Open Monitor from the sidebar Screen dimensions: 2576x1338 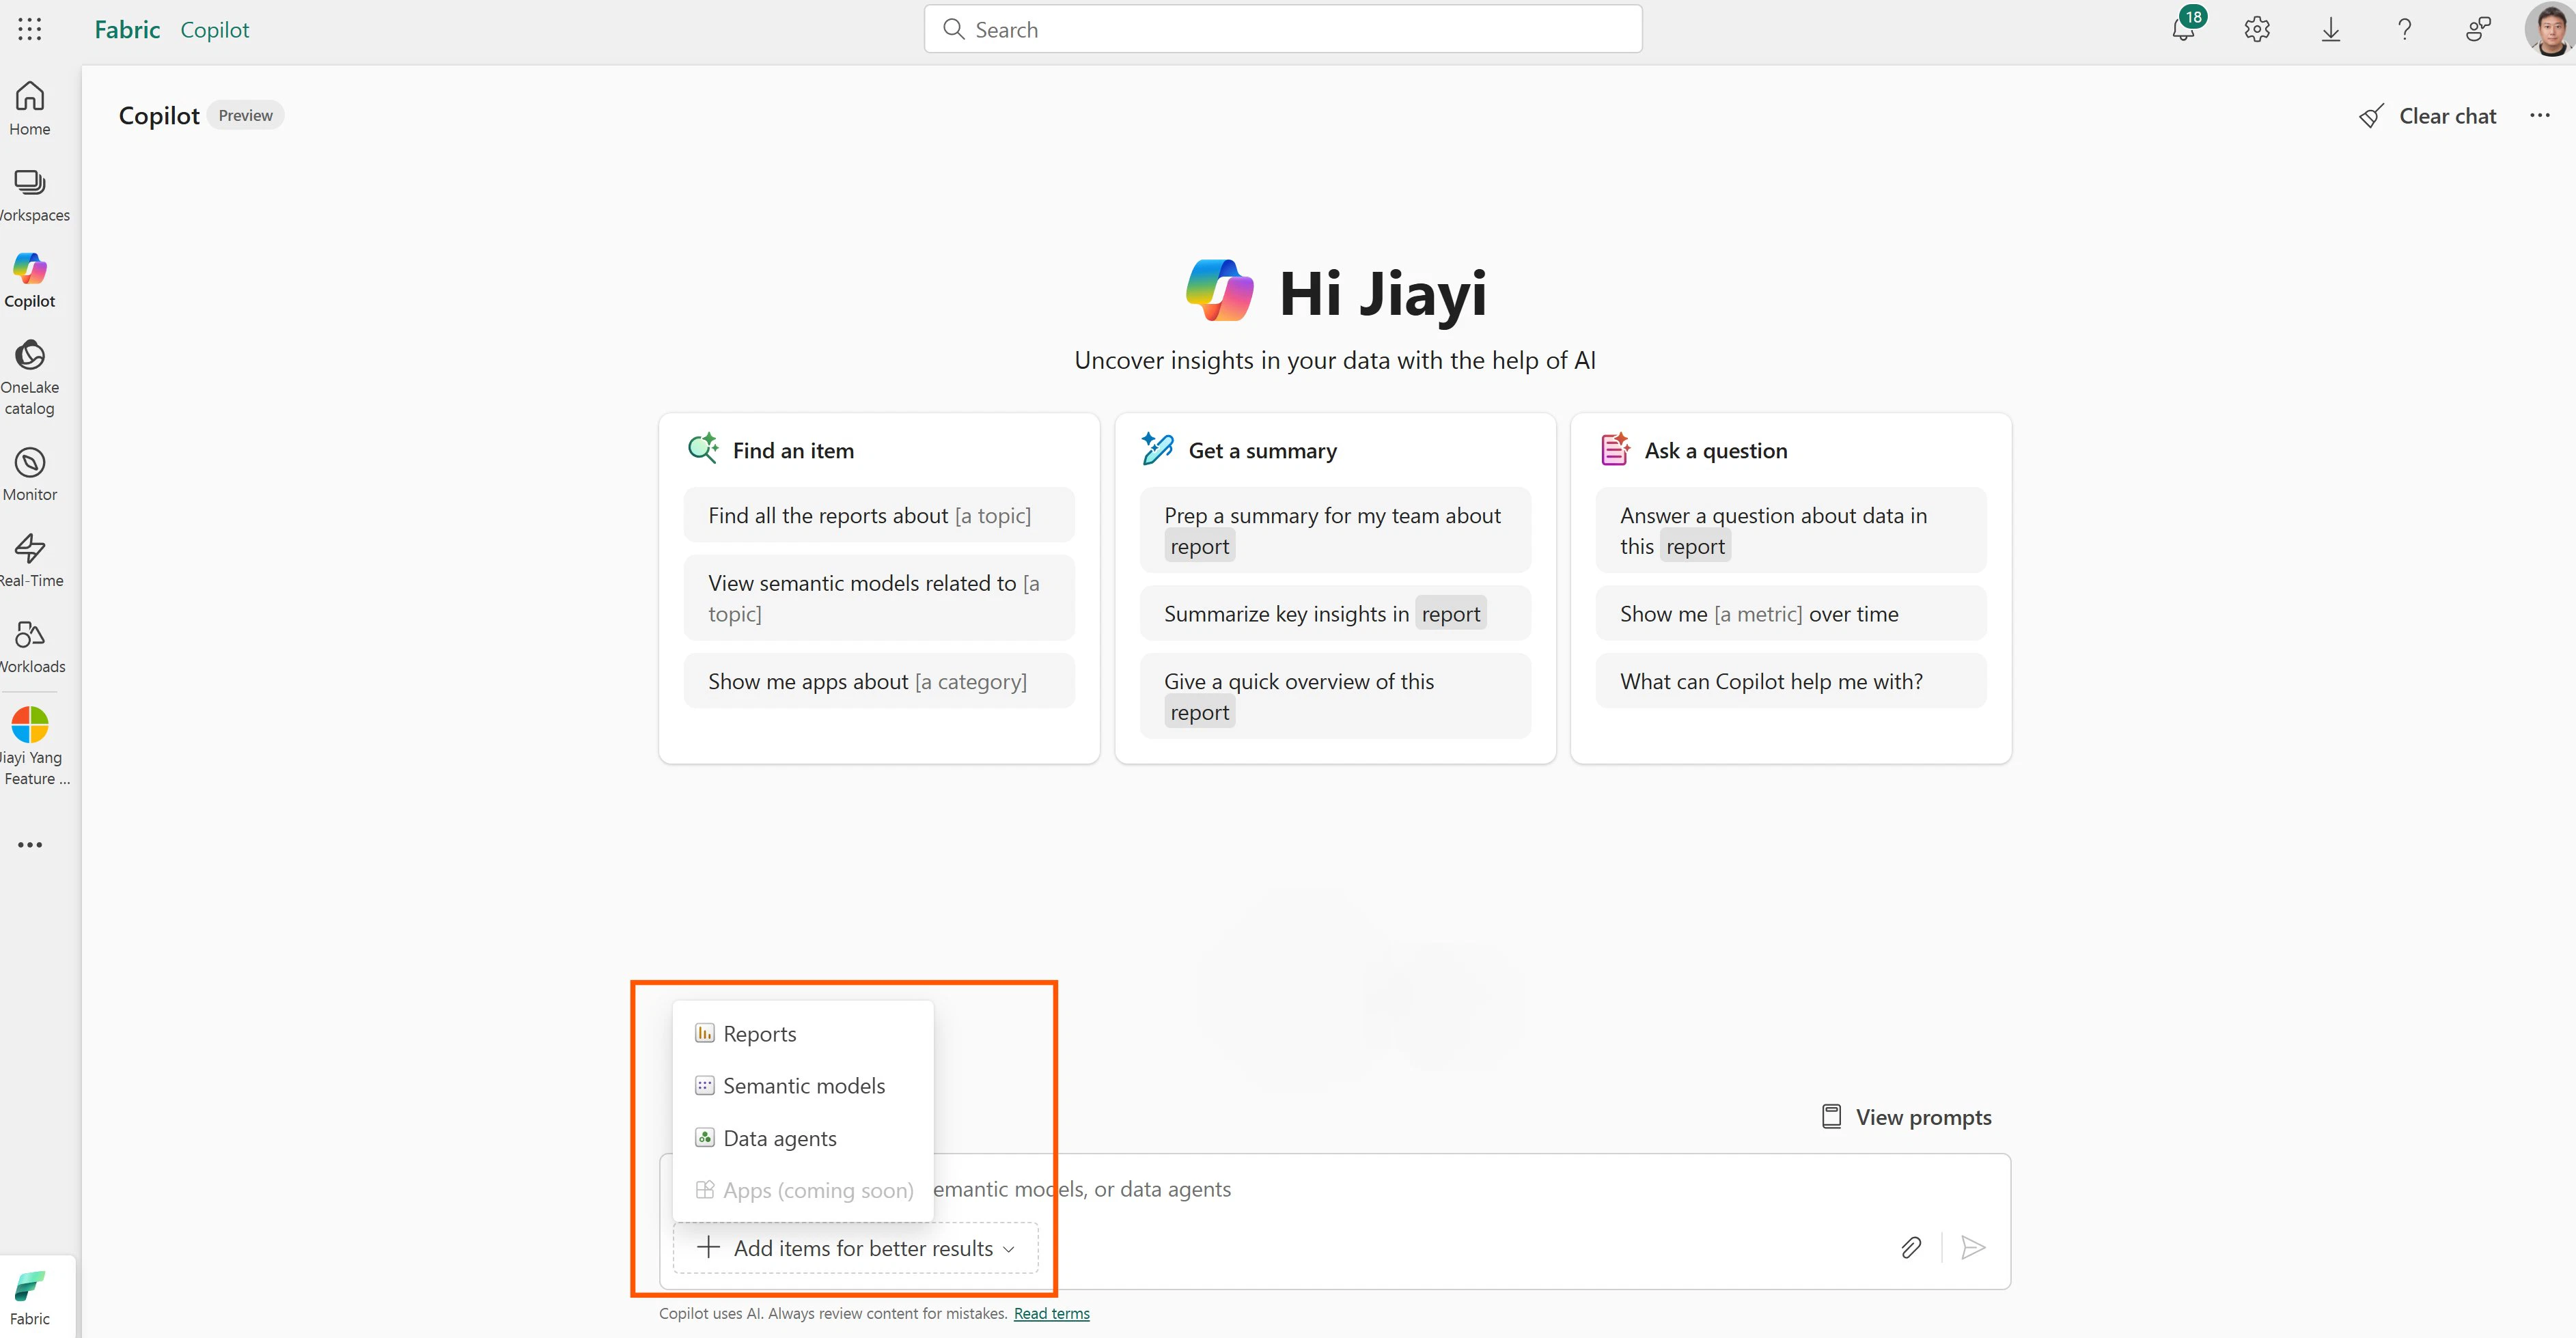pos(30,474)
